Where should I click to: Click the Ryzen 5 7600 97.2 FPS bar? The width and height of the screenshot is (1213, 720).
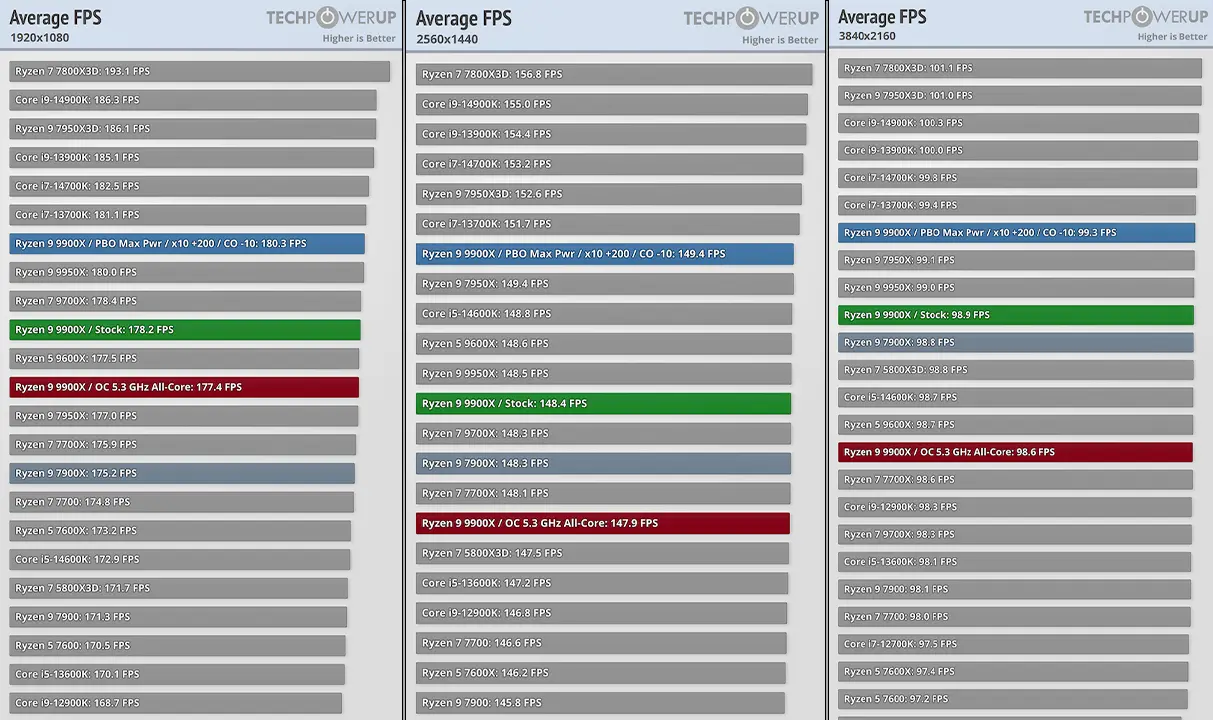[1012, 699]
